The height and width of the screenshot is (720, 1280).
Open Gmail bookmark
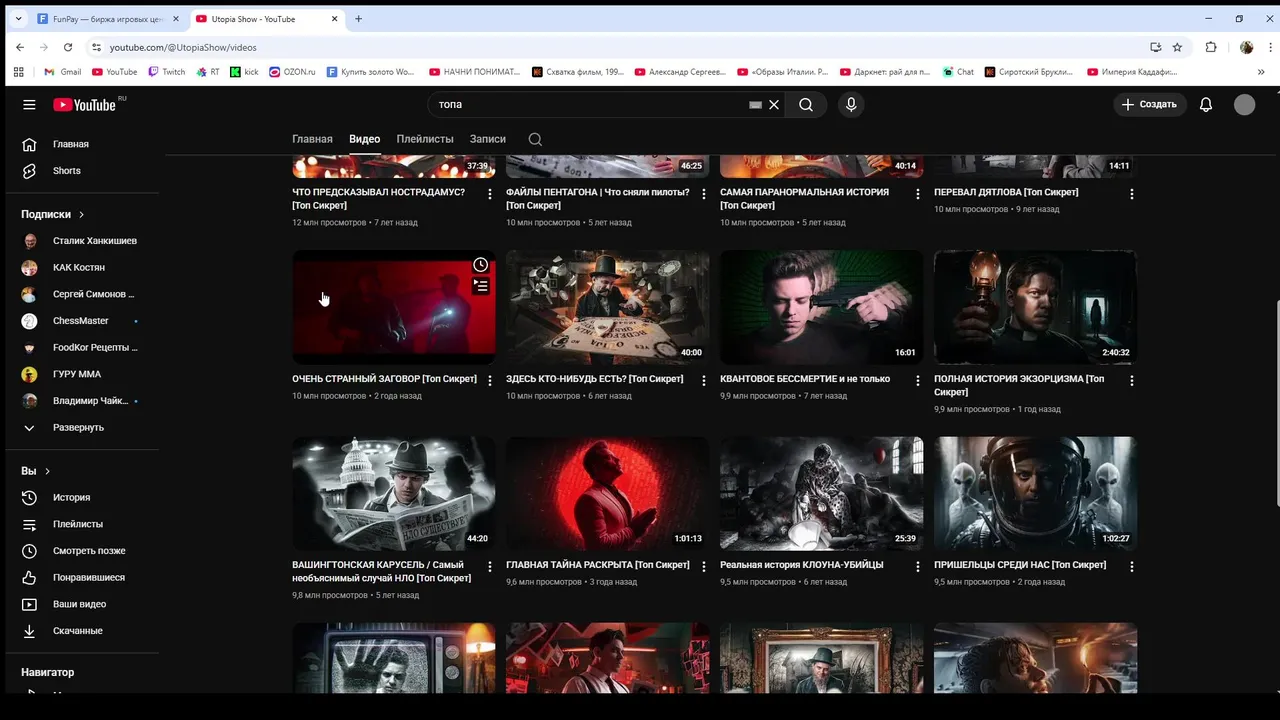(x=63, y=72)
